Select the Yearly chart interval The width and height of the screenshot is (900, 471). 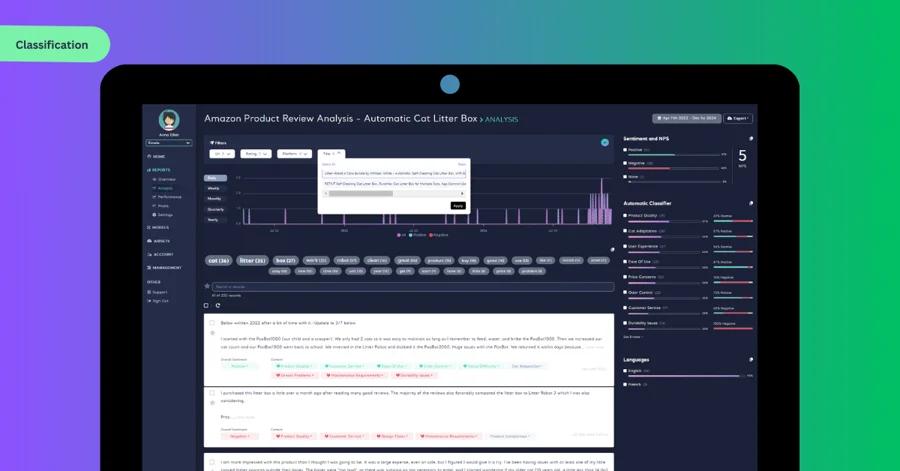pyautogui.click(x=215, y=220)
